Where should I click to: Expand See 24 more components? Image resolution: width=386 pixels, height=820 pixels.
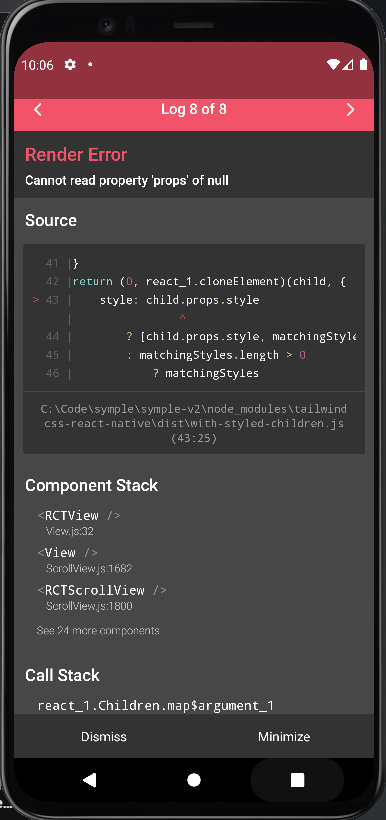pyautogui.click(x=98, y=631)
